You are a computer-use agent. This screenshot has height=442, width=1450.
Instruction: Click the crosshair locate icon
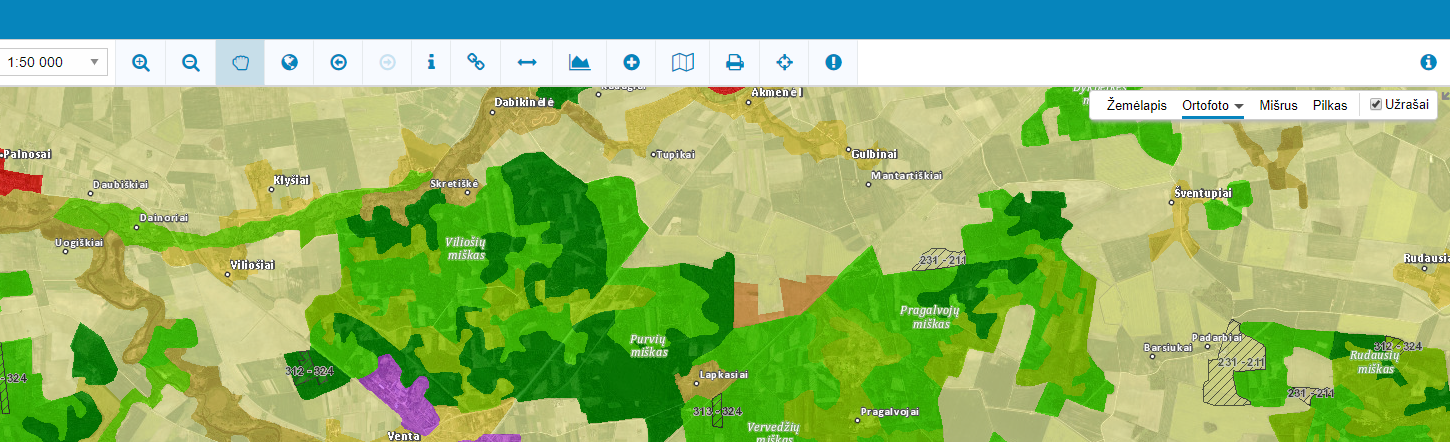coord(784,62)
